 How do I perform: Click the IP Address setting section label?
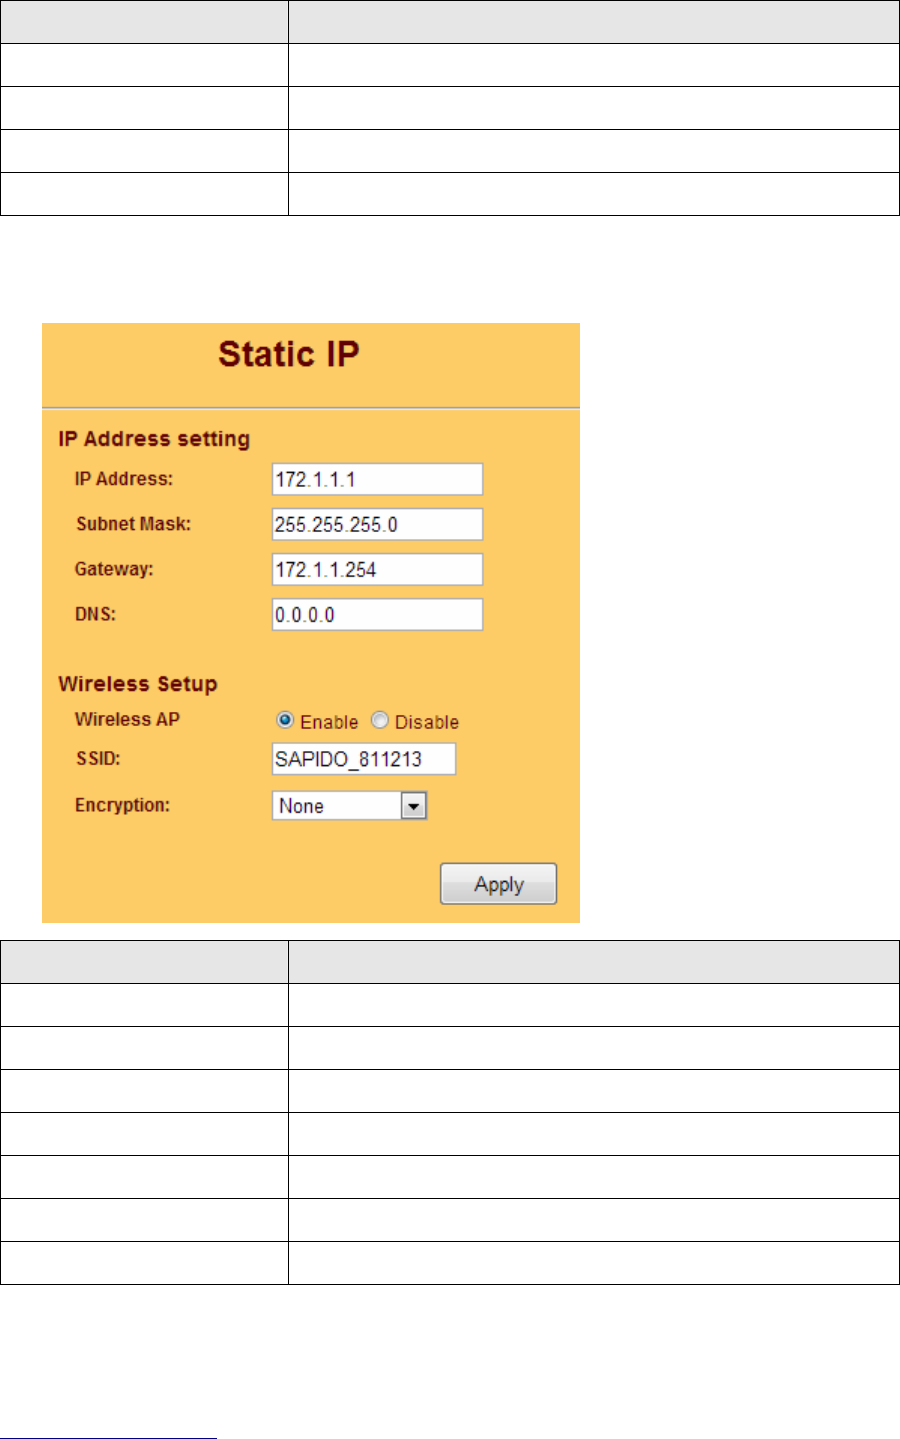[154, 439]
